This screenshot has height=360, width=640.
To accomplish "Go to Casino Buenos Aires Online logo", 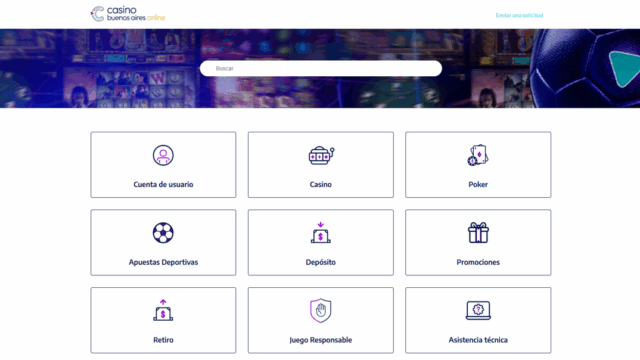I will click(128, 14).
